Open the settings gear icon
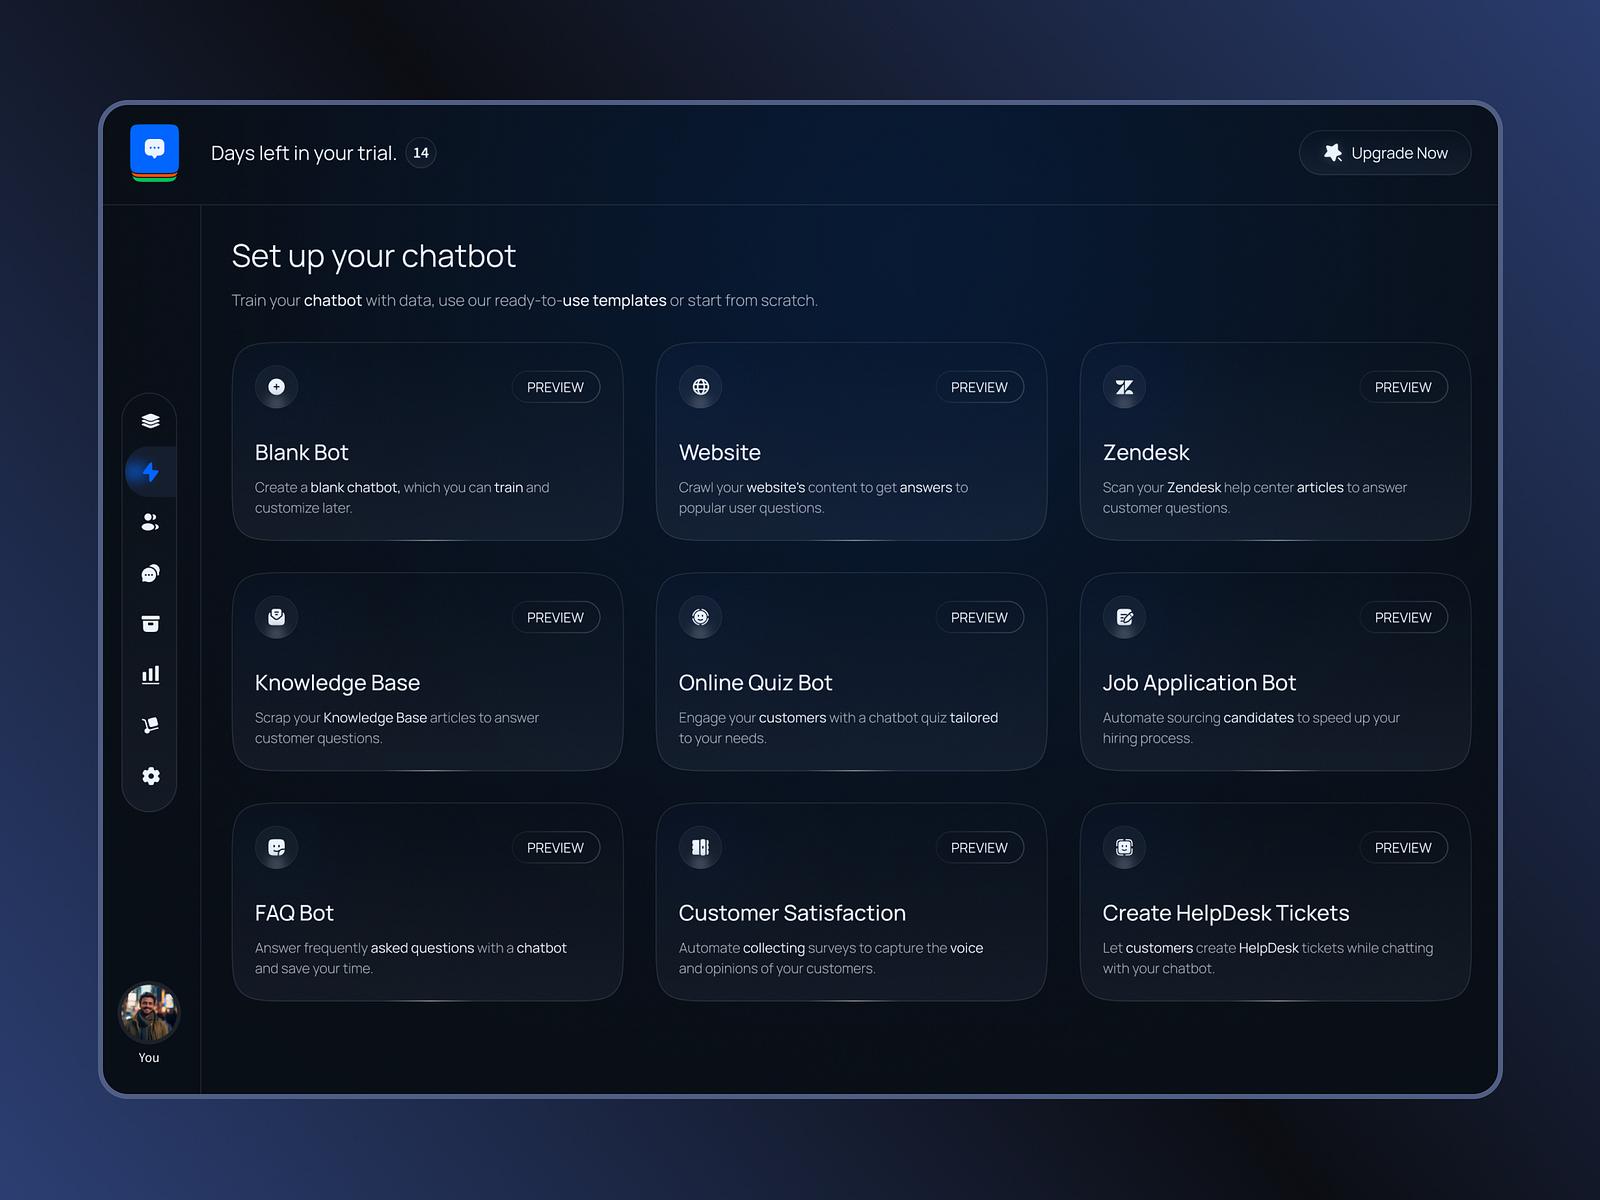The width and height of the screenshot is (1600, 1200). (150, 776)
